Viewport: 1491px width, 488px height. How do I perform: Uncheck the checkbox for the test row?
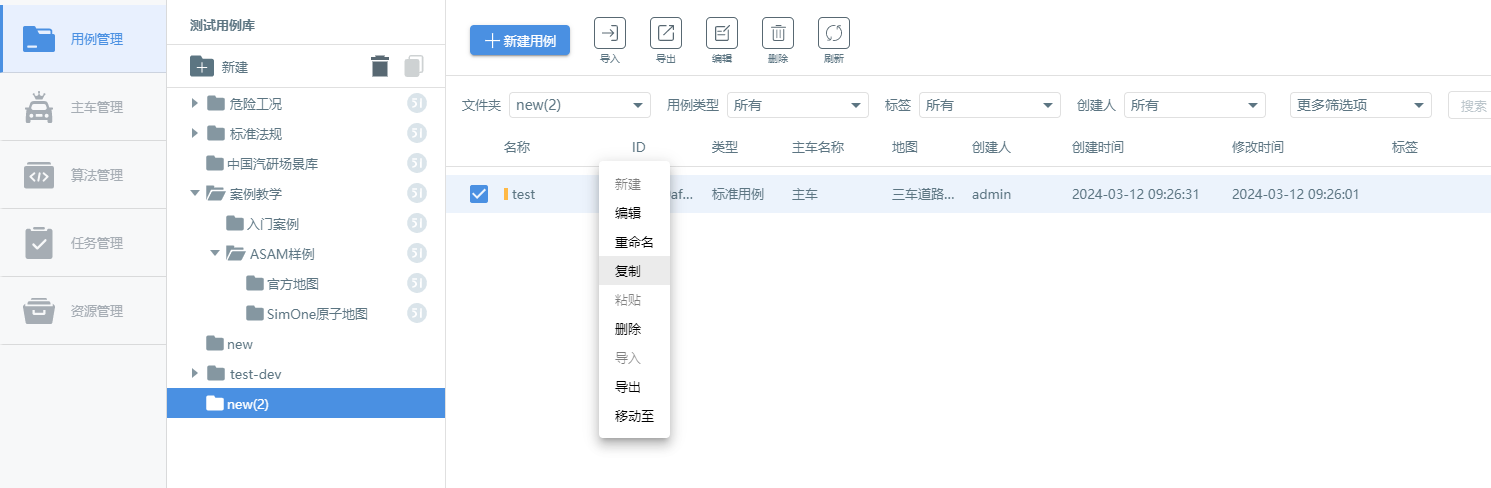[x=479, y=194]
